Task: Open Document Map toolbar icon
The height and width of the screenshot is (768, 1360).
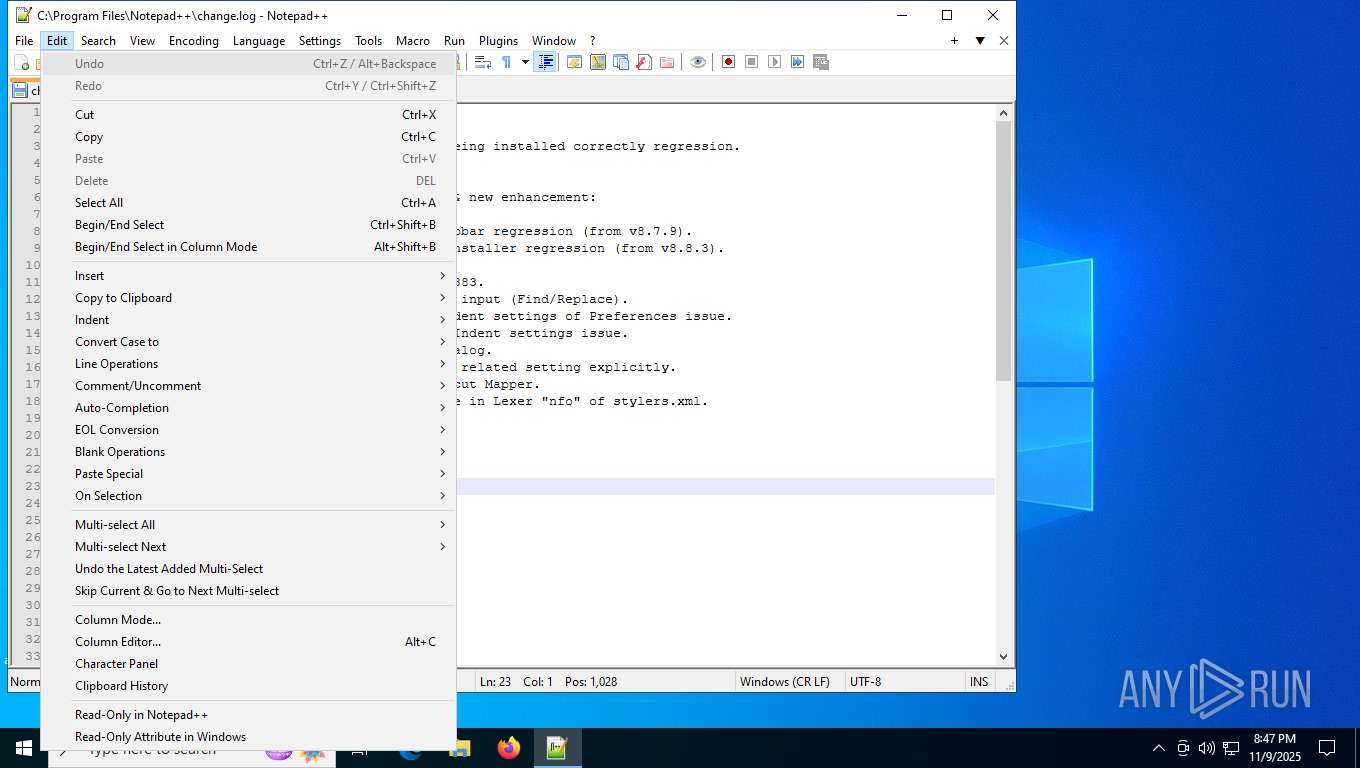Action: [598, 62]
